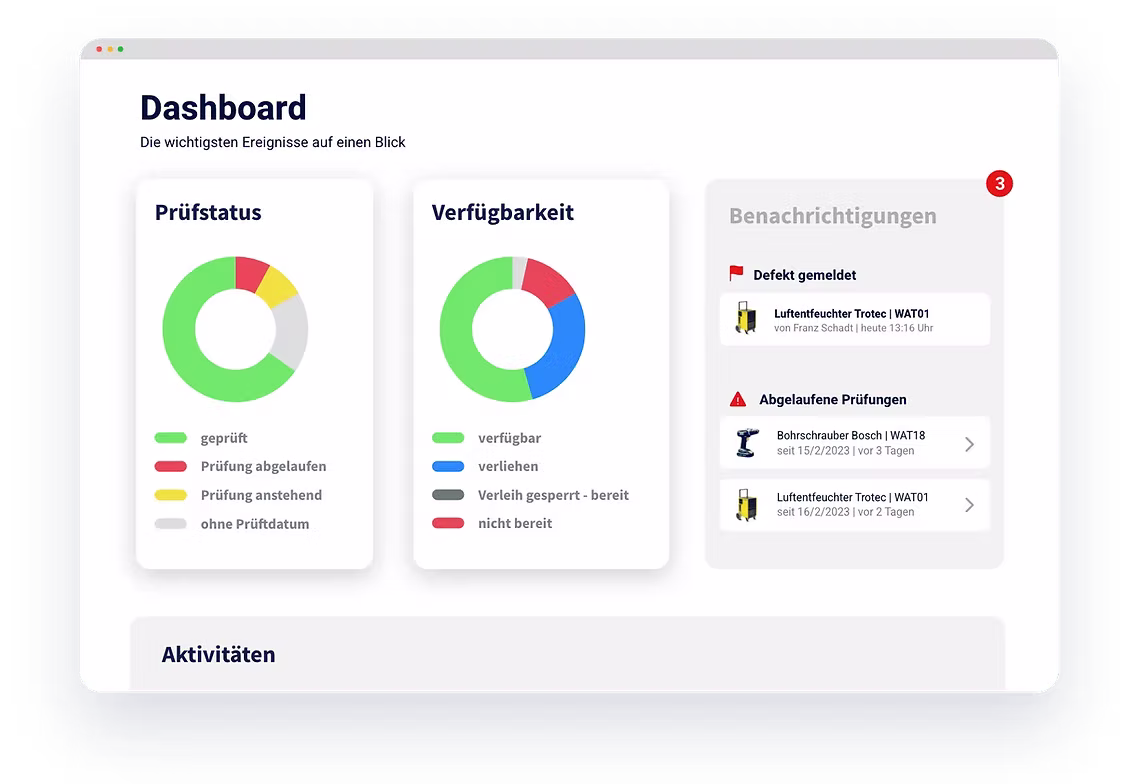Click the Benachrichtigungen panel heading
The height and width of the screenshot is (784, 1138).
pyautogui.click(x=832, y=216)
